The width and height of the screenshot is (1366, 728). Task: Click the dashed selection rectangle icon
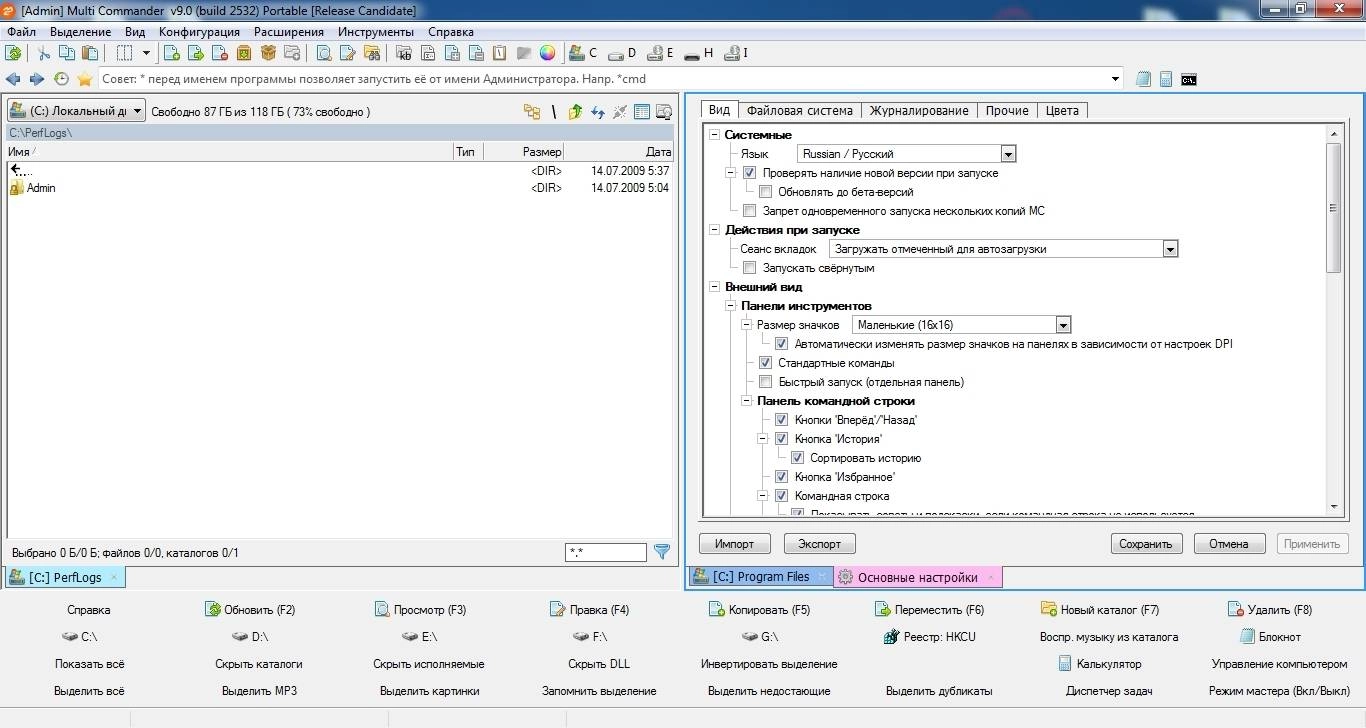click(125, 53)
